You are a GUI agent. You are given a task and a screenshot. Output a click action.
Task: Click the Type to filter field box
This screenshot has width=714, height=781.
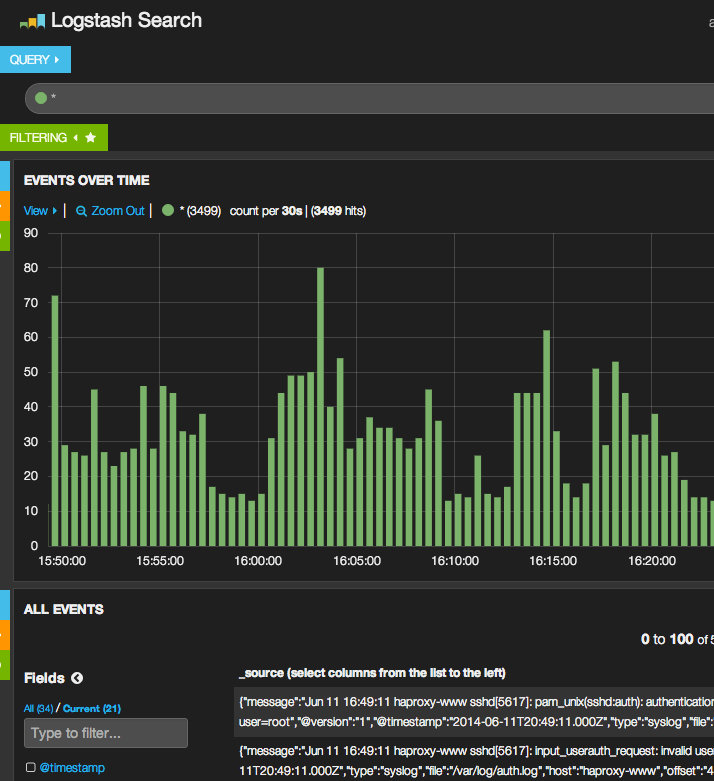tap(106, 733)
